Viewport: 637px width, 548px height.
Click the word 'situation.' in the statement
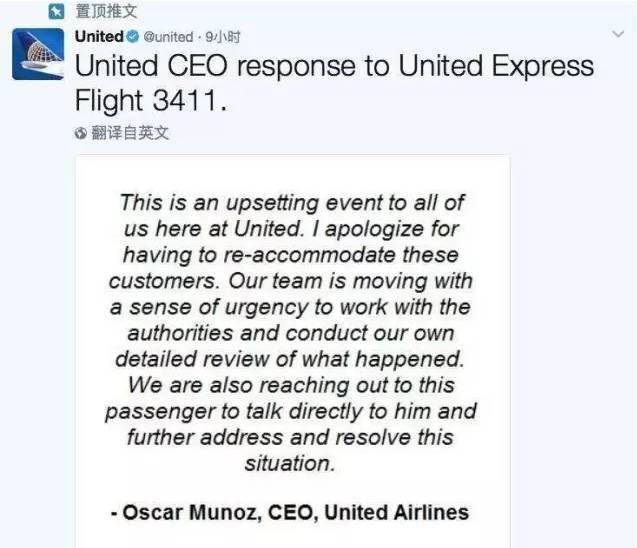pyautogui.click(x=290, y=464)
